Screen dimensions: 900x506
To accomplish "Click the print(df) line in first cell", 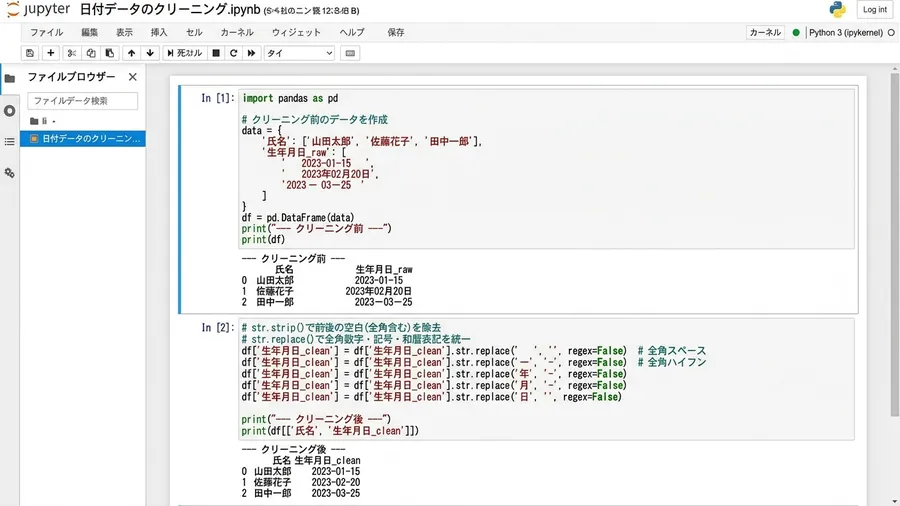I will pyautogui.click(x=263, y=239).
